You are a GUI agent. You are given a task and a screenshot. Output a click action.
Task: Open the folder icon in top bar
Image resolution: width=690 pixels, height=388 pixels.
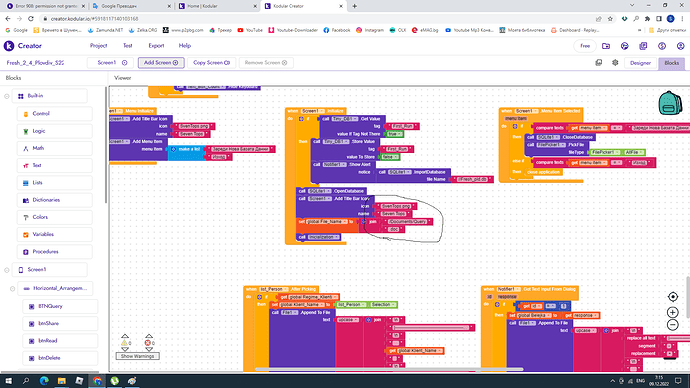click(x=606, y=46)
